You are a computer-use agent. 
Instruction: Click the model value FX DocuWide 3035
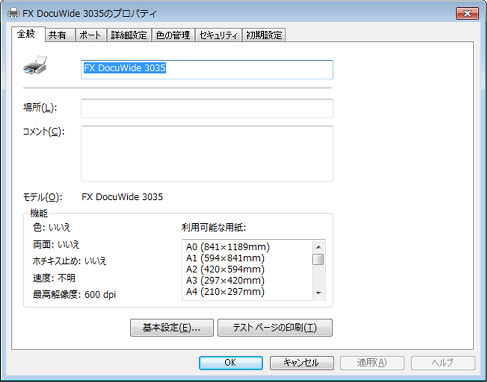(x=122, y=197)
